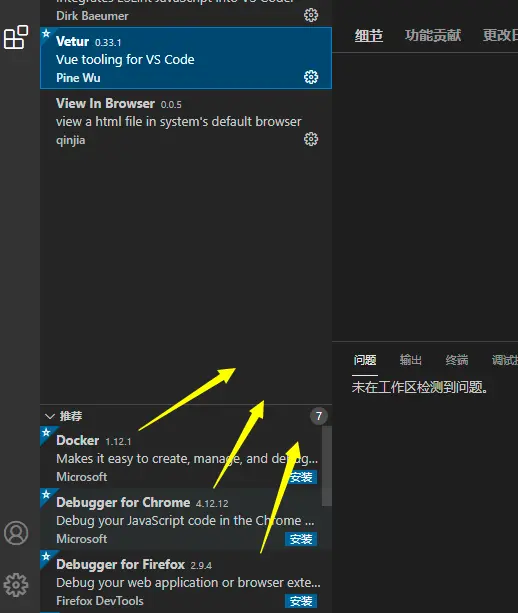Click the 未在工作区检测到问题 message
Viewport: 518px width, 613px height.
pos(419,387)
